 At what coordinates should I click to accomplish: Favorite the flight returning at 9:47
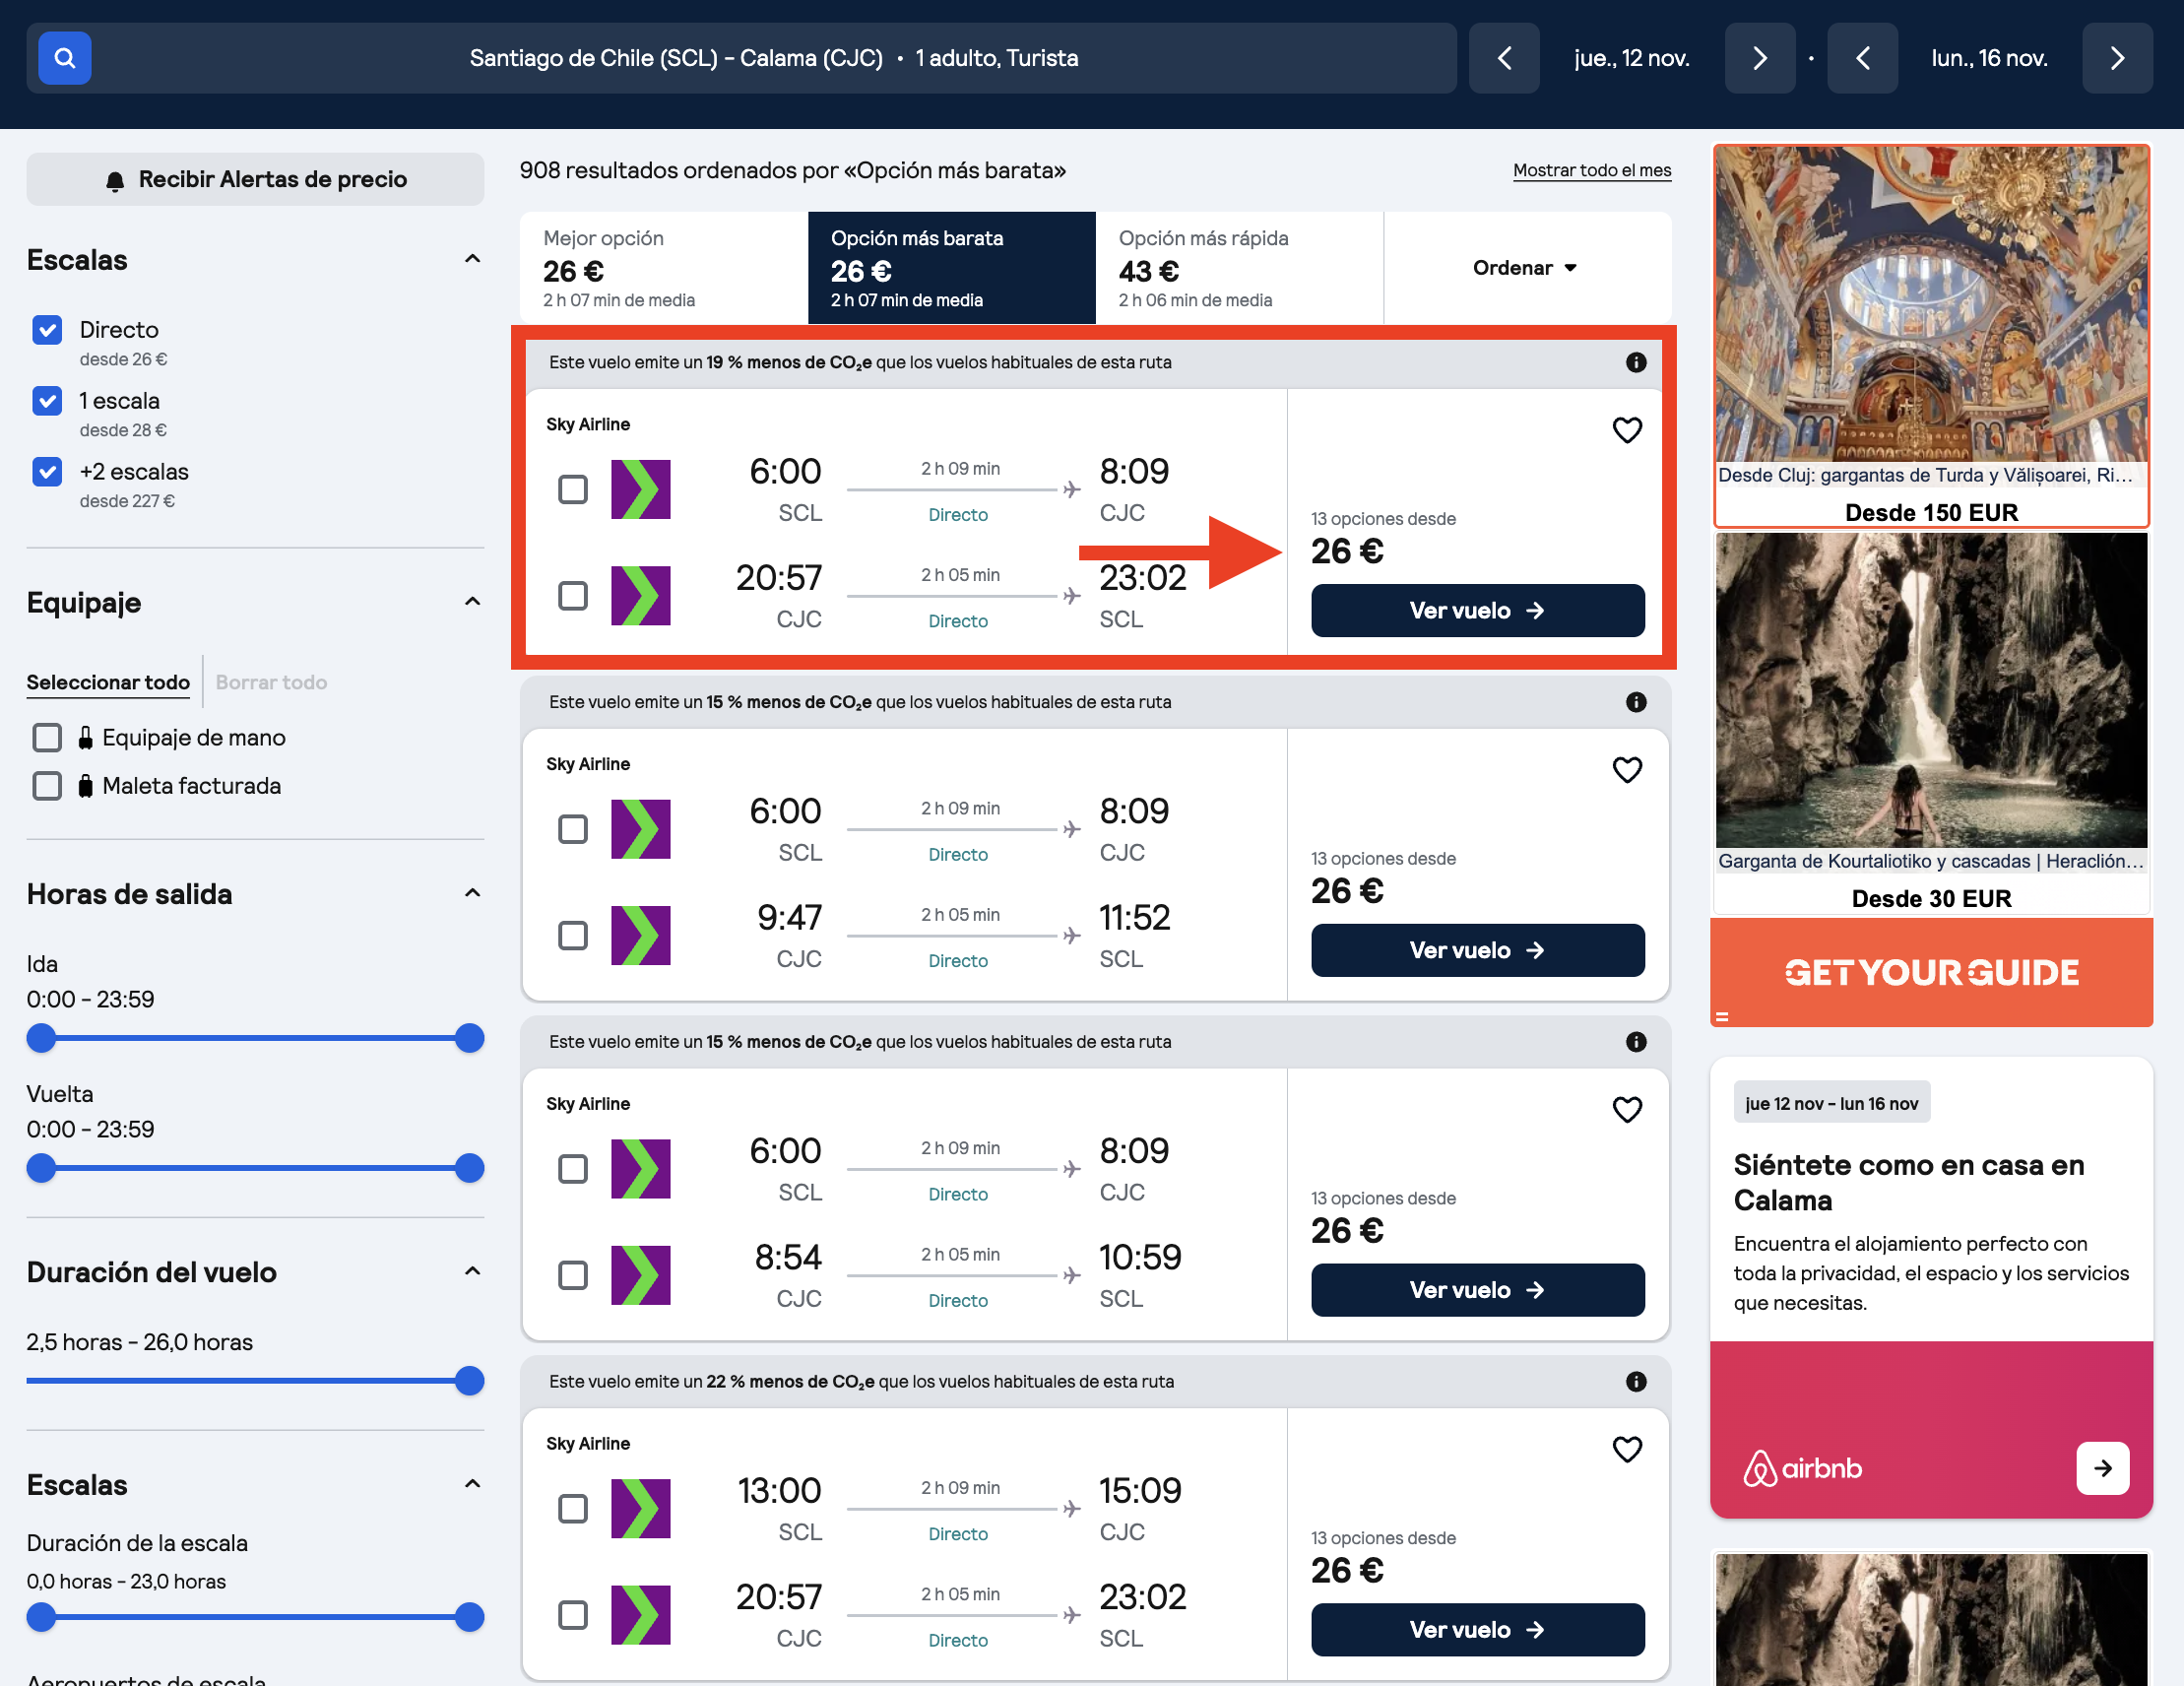click(1627, 770)
